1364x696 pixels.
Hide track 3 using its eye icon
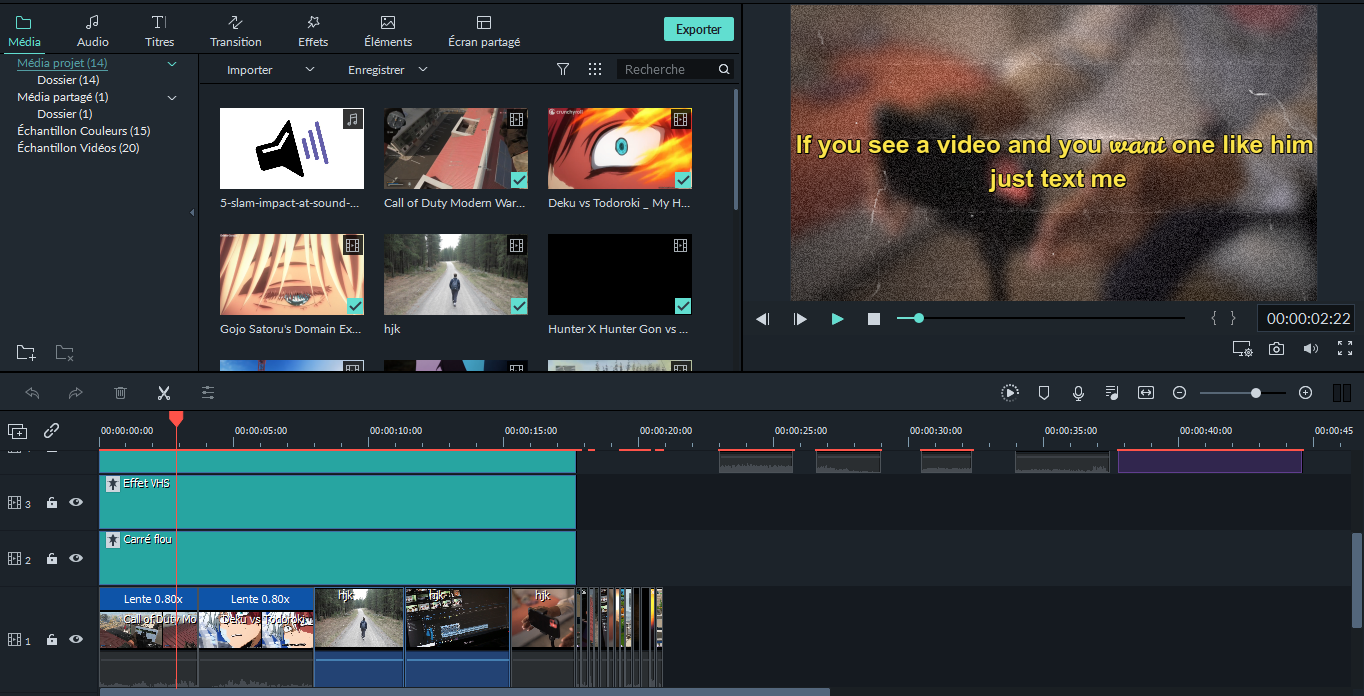point(76,503)
